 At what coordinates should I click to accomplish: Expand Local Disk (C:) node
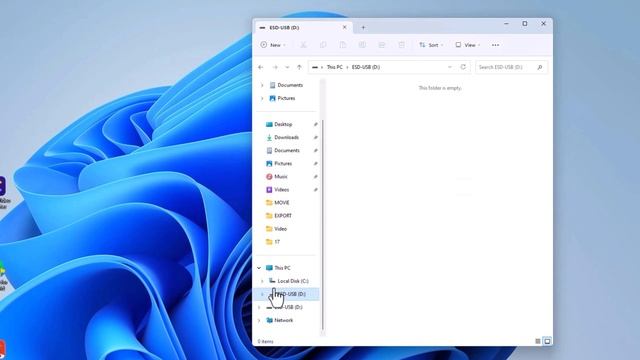(262, 281)
